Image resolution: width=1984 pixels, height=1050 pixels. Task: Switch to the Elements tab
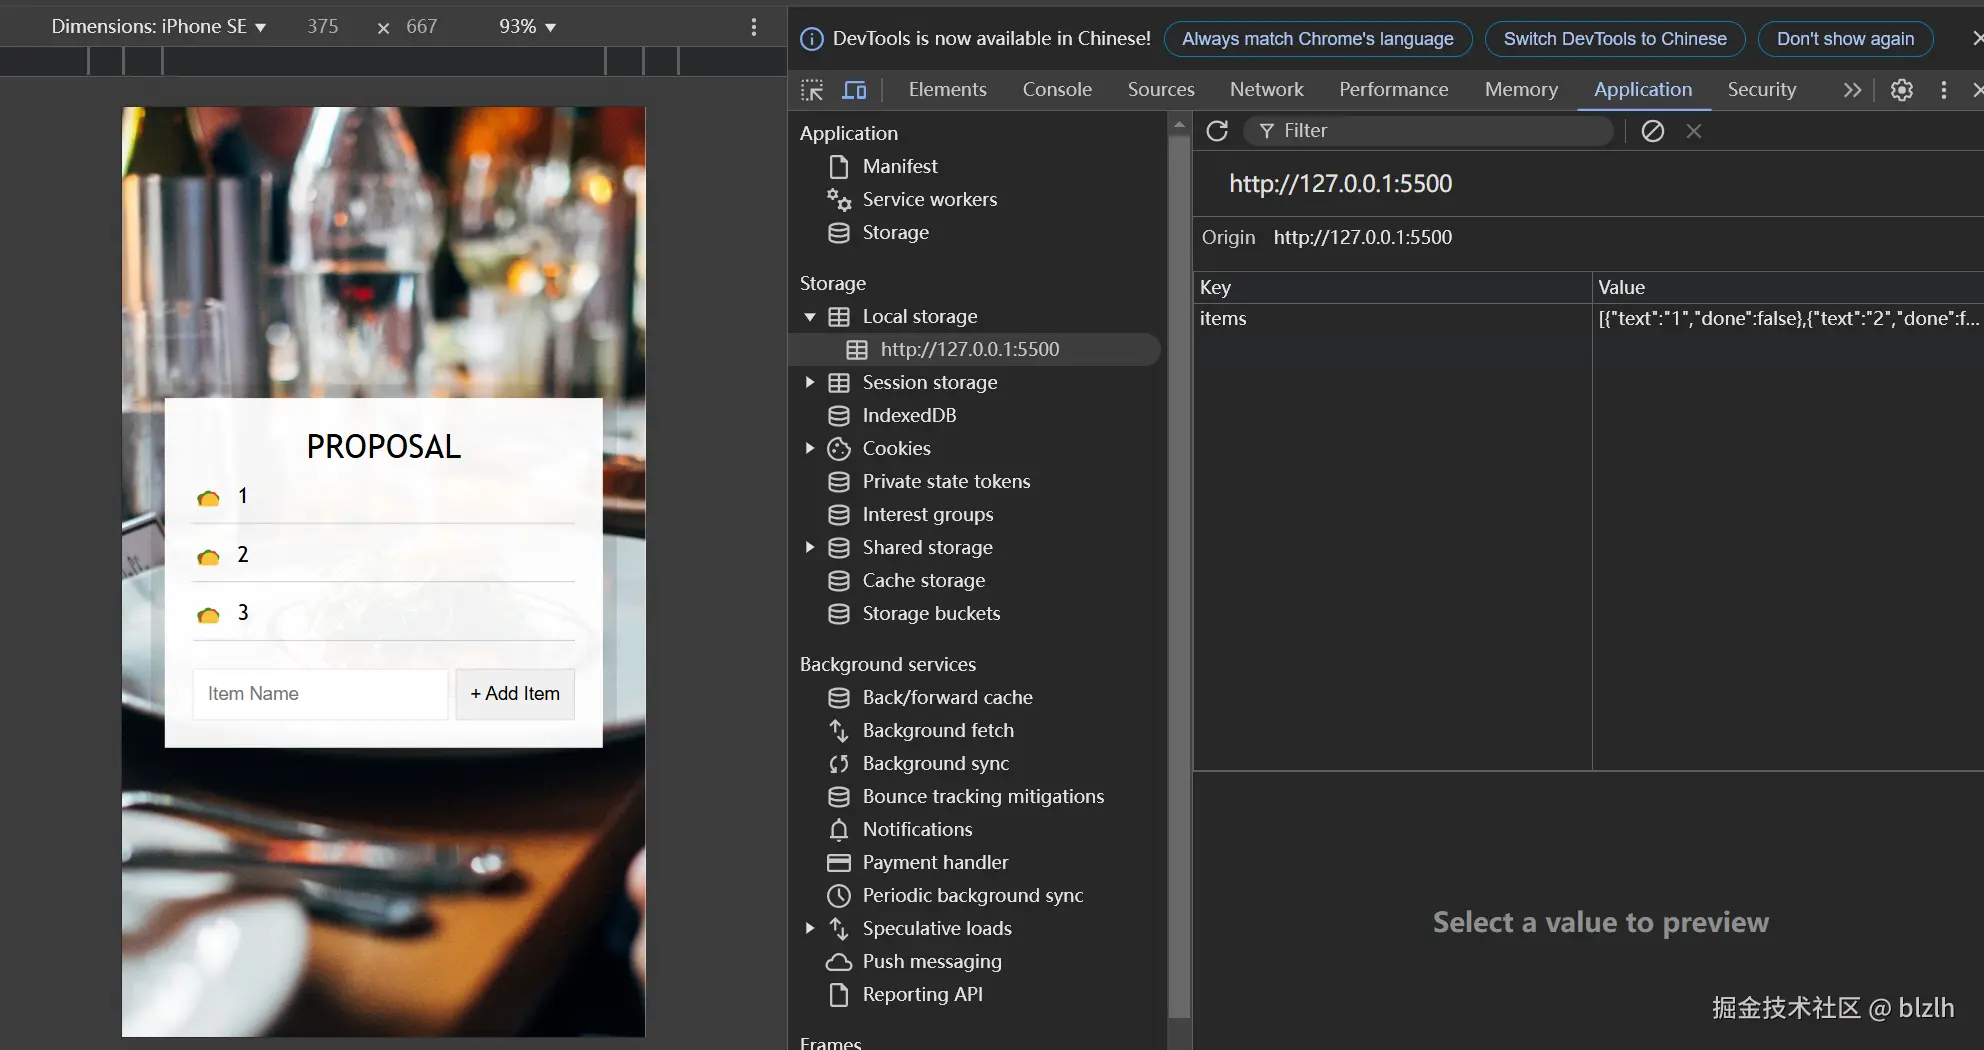(x=947, y=90)
